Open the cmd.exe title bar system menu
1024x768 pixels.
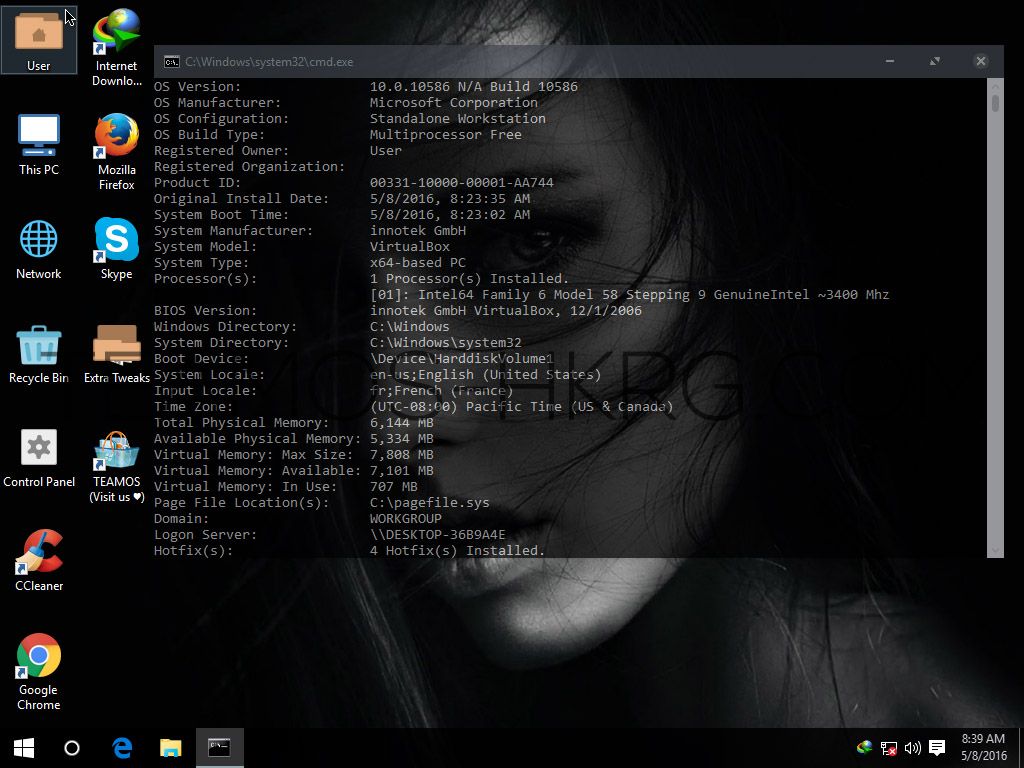(171, 62)
